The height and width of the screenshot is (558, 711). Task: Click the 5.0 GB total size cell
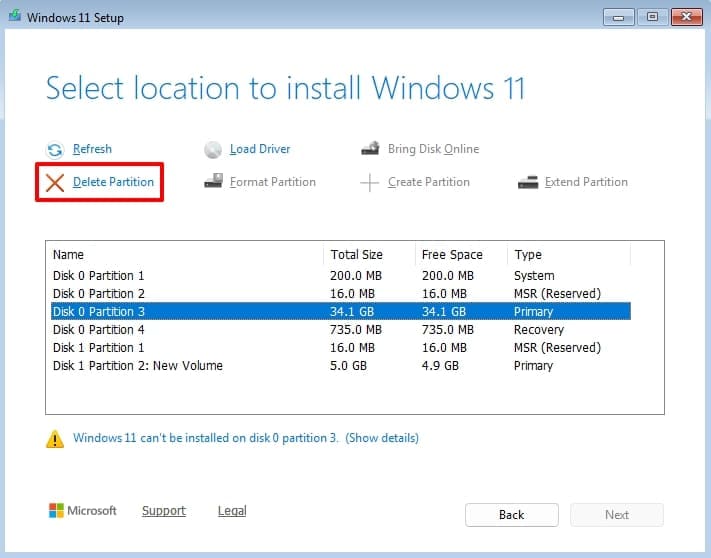[348, 366]
